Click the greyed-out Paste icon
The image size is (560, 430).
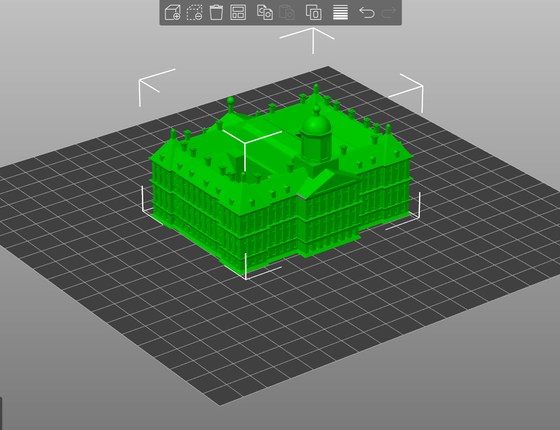pos(286,12)
